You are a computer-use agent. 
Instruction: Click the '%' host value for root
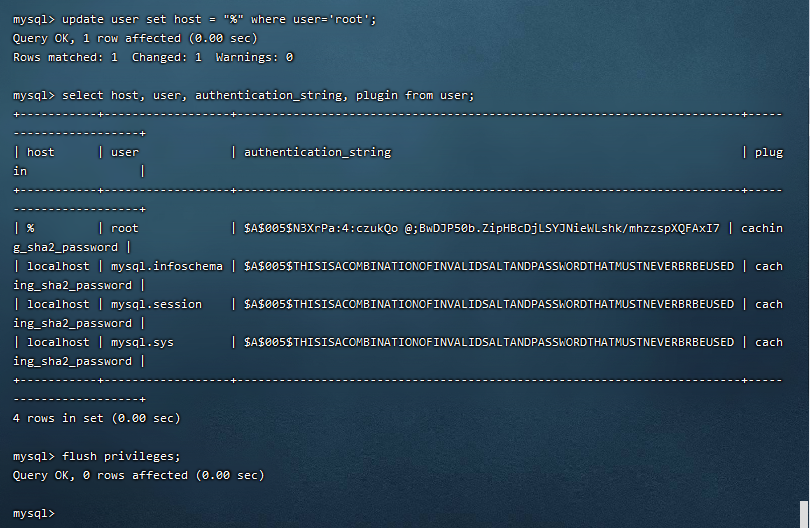point(31,228)
